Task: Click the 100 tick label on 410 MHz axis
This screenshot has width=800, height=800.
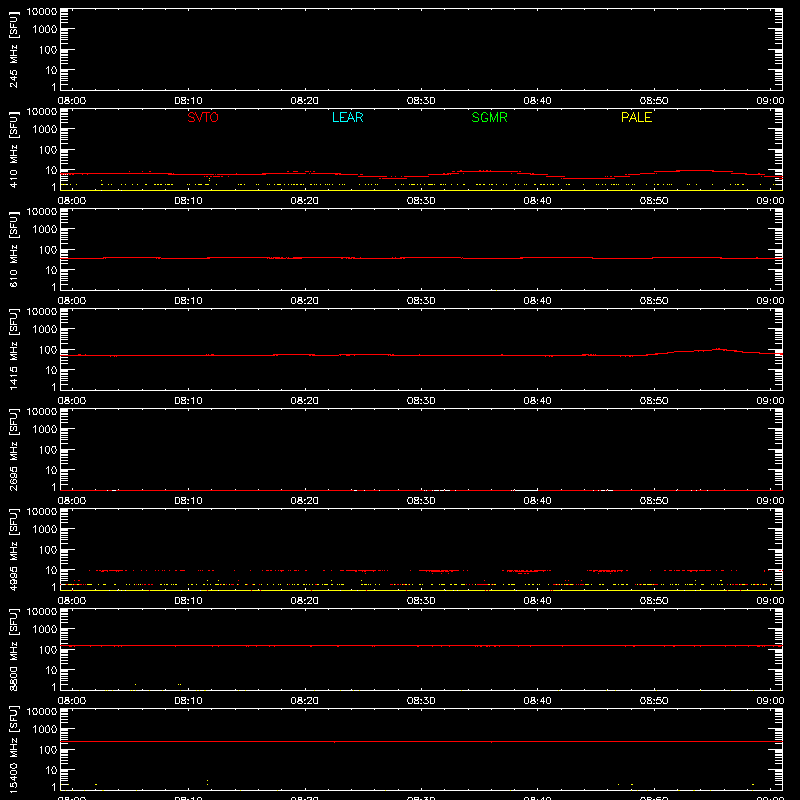Action: tap(48, 150)
